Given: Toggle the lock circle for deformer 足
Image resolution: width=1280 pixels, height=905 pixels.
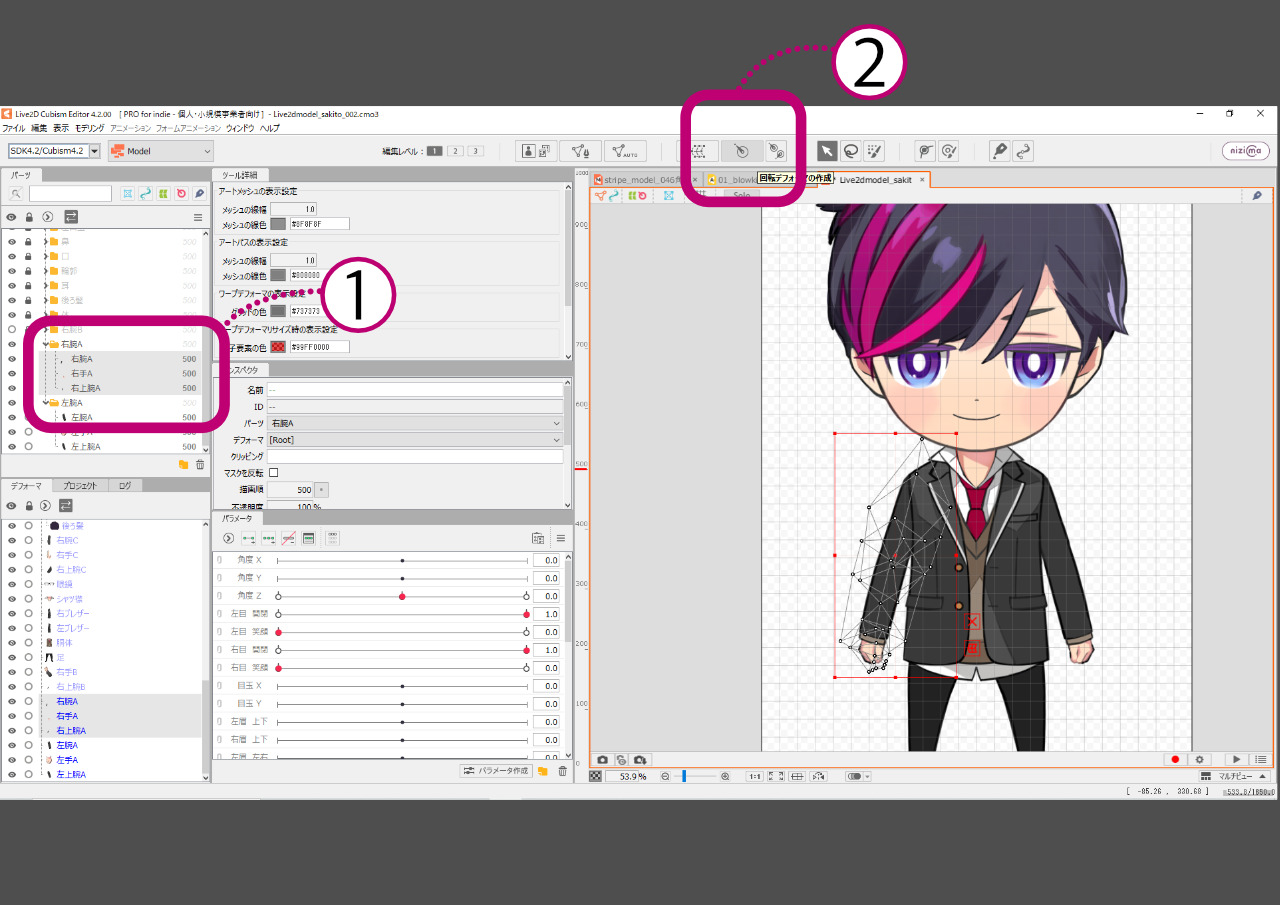Looking at the screenshot, I should pos(29,657).
